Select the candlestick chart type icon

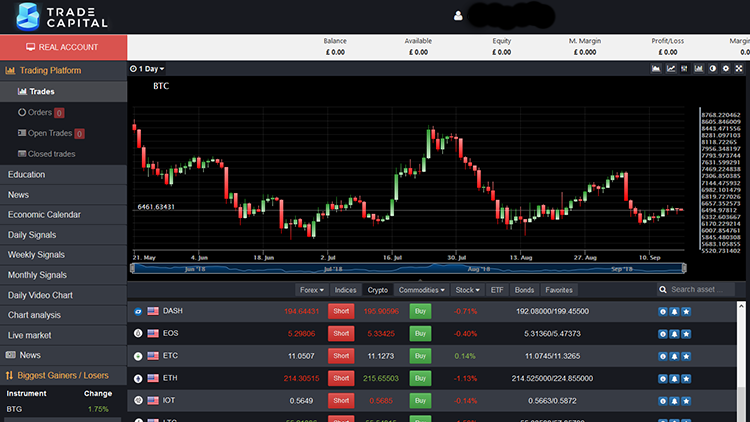point(684,69)
